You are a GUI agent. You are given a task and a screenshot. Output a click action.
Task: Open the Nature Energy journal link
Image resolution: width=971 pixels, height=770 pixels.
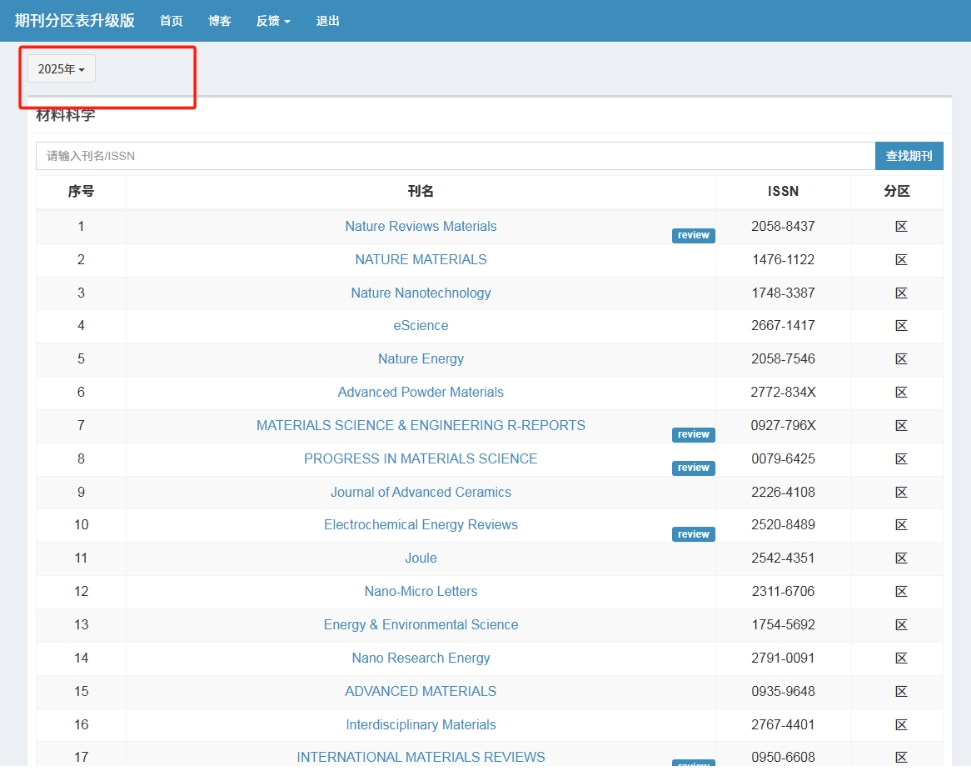(420, 359)
